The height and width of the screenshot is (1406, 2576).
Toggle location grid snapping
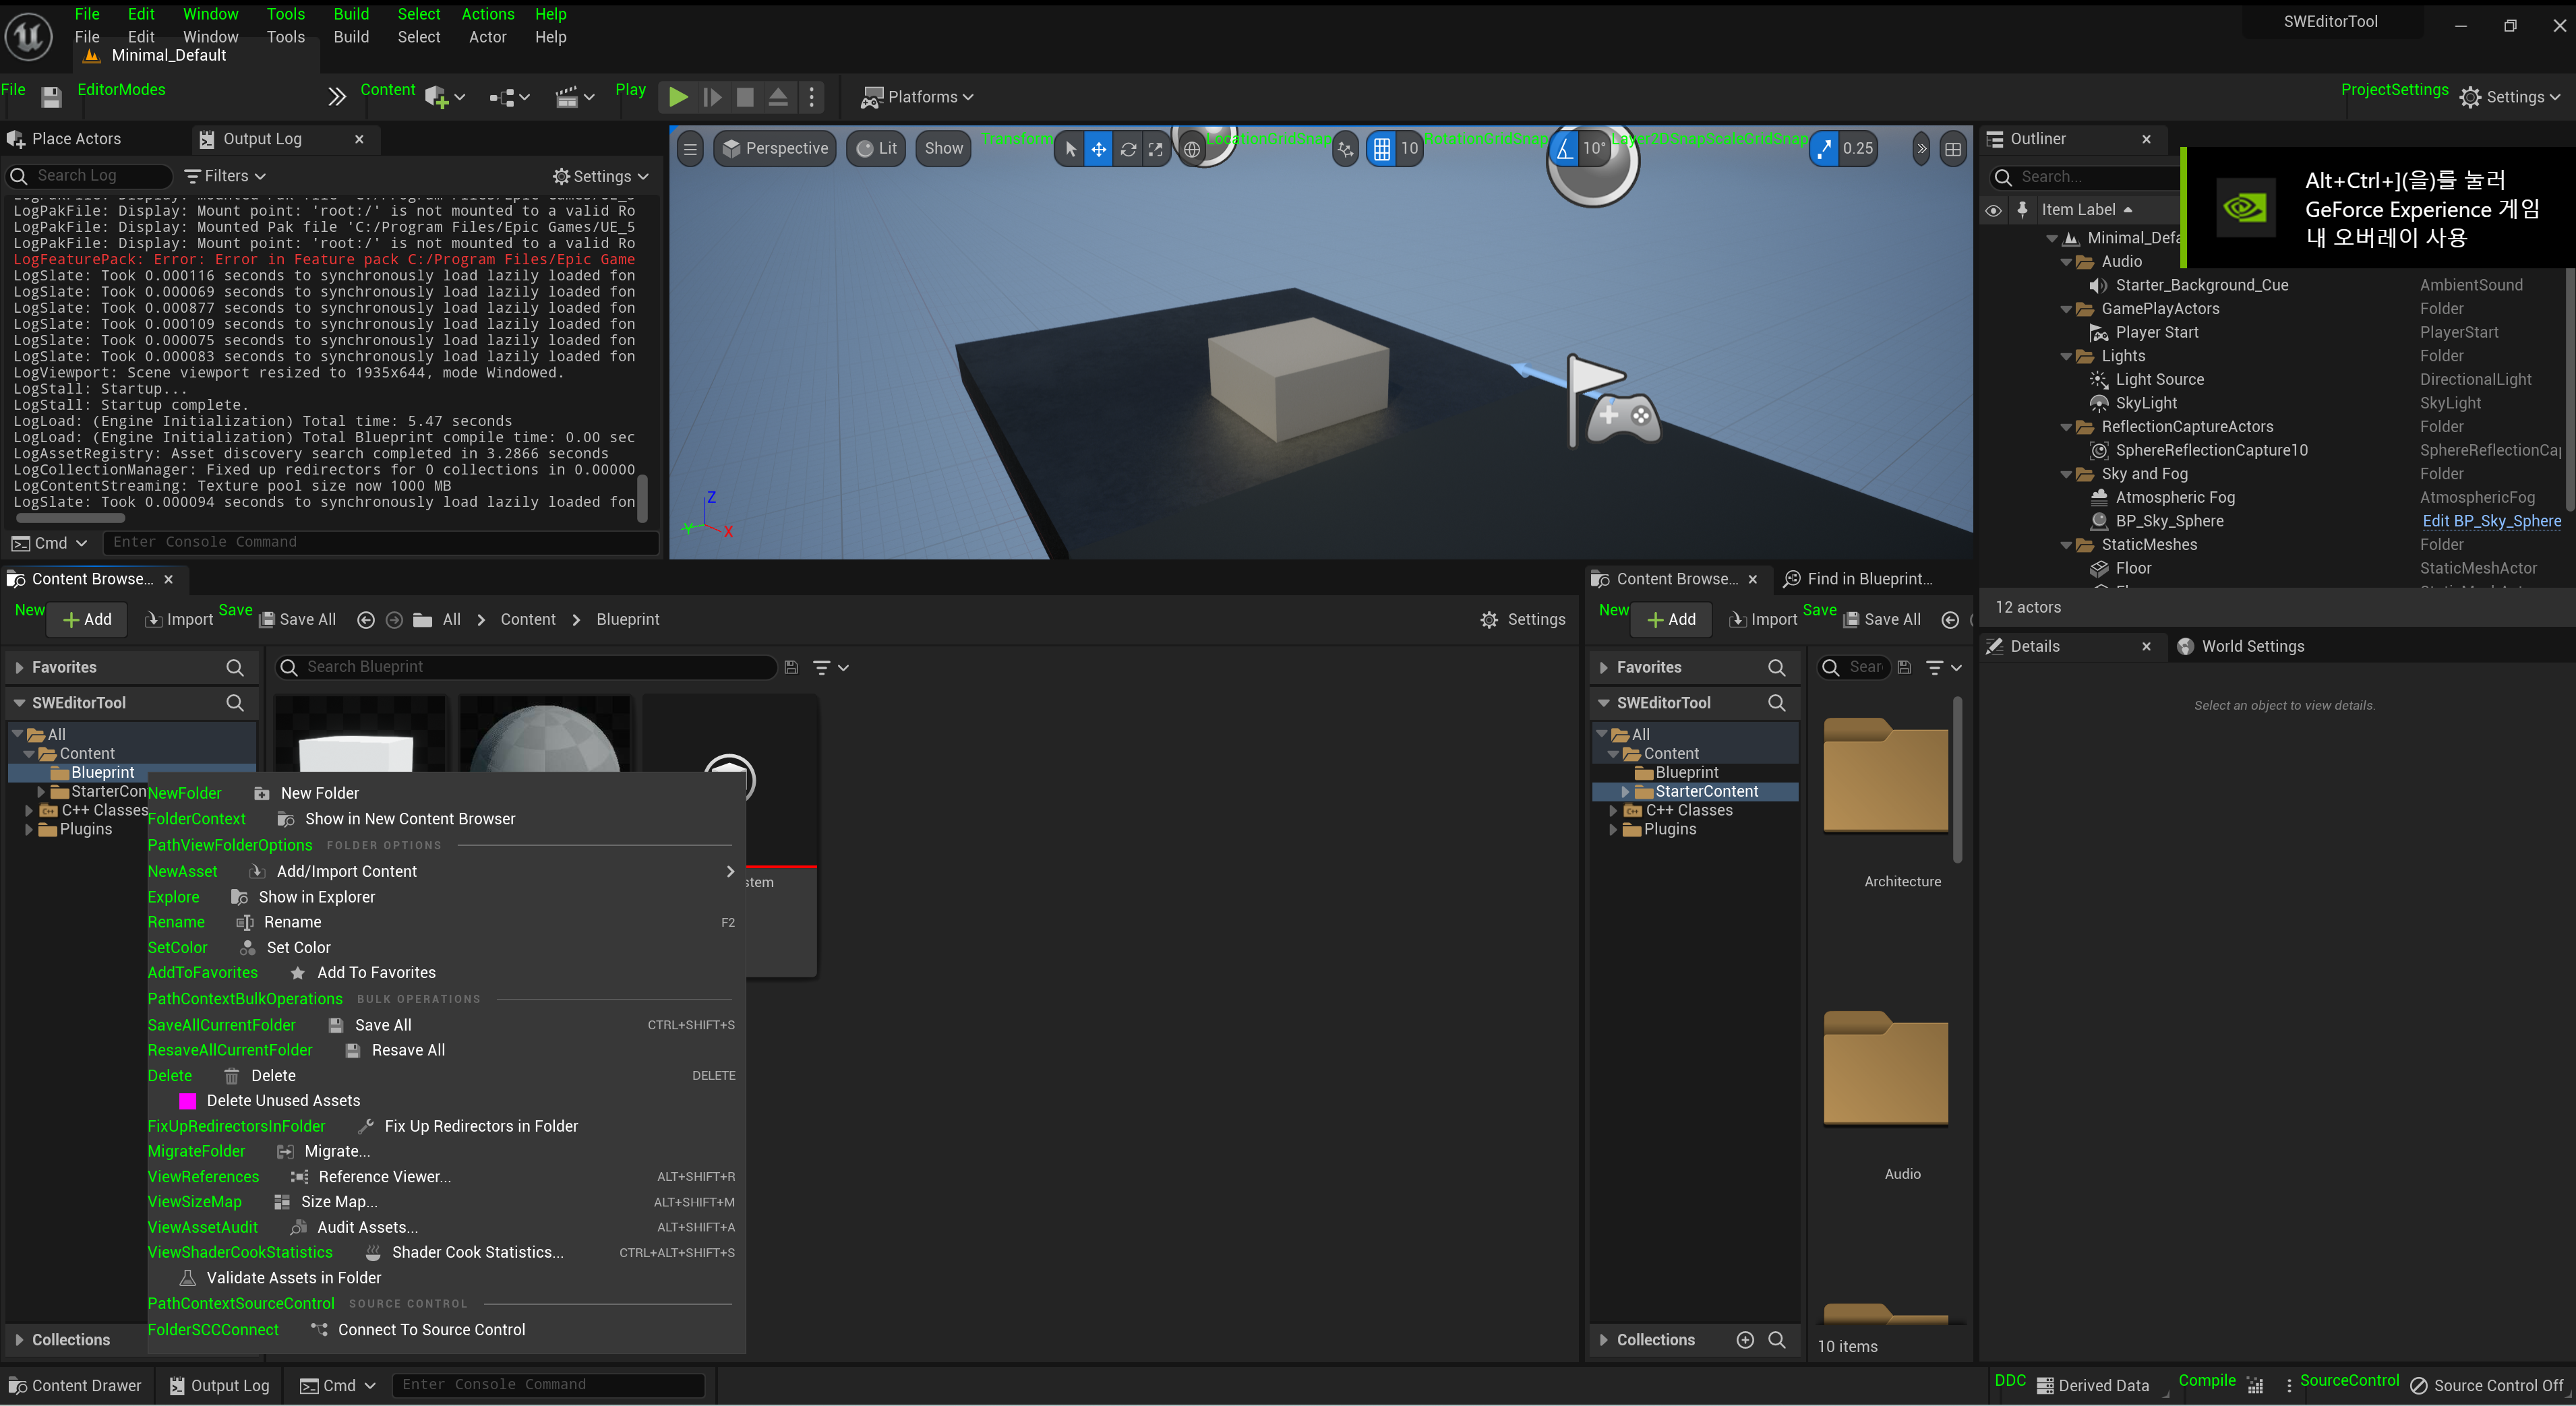tap(1381, 149)
